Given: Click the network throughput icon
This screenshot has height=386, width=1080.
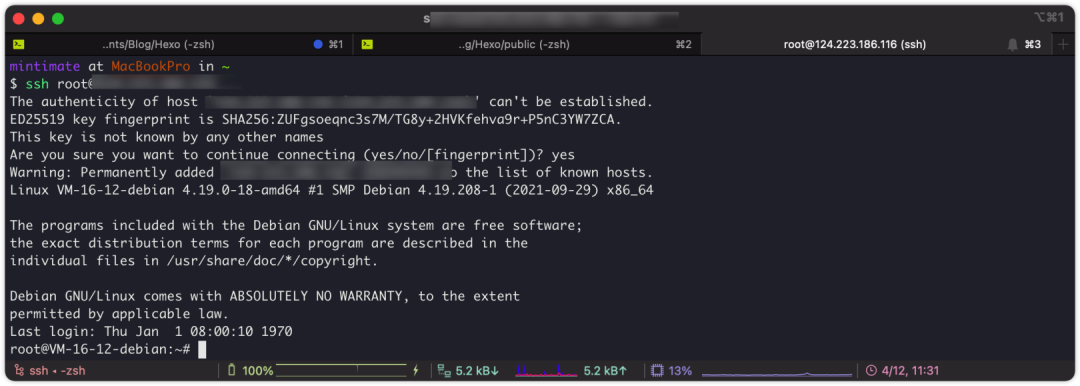Looking at the screenshot, I should [444, 371].
